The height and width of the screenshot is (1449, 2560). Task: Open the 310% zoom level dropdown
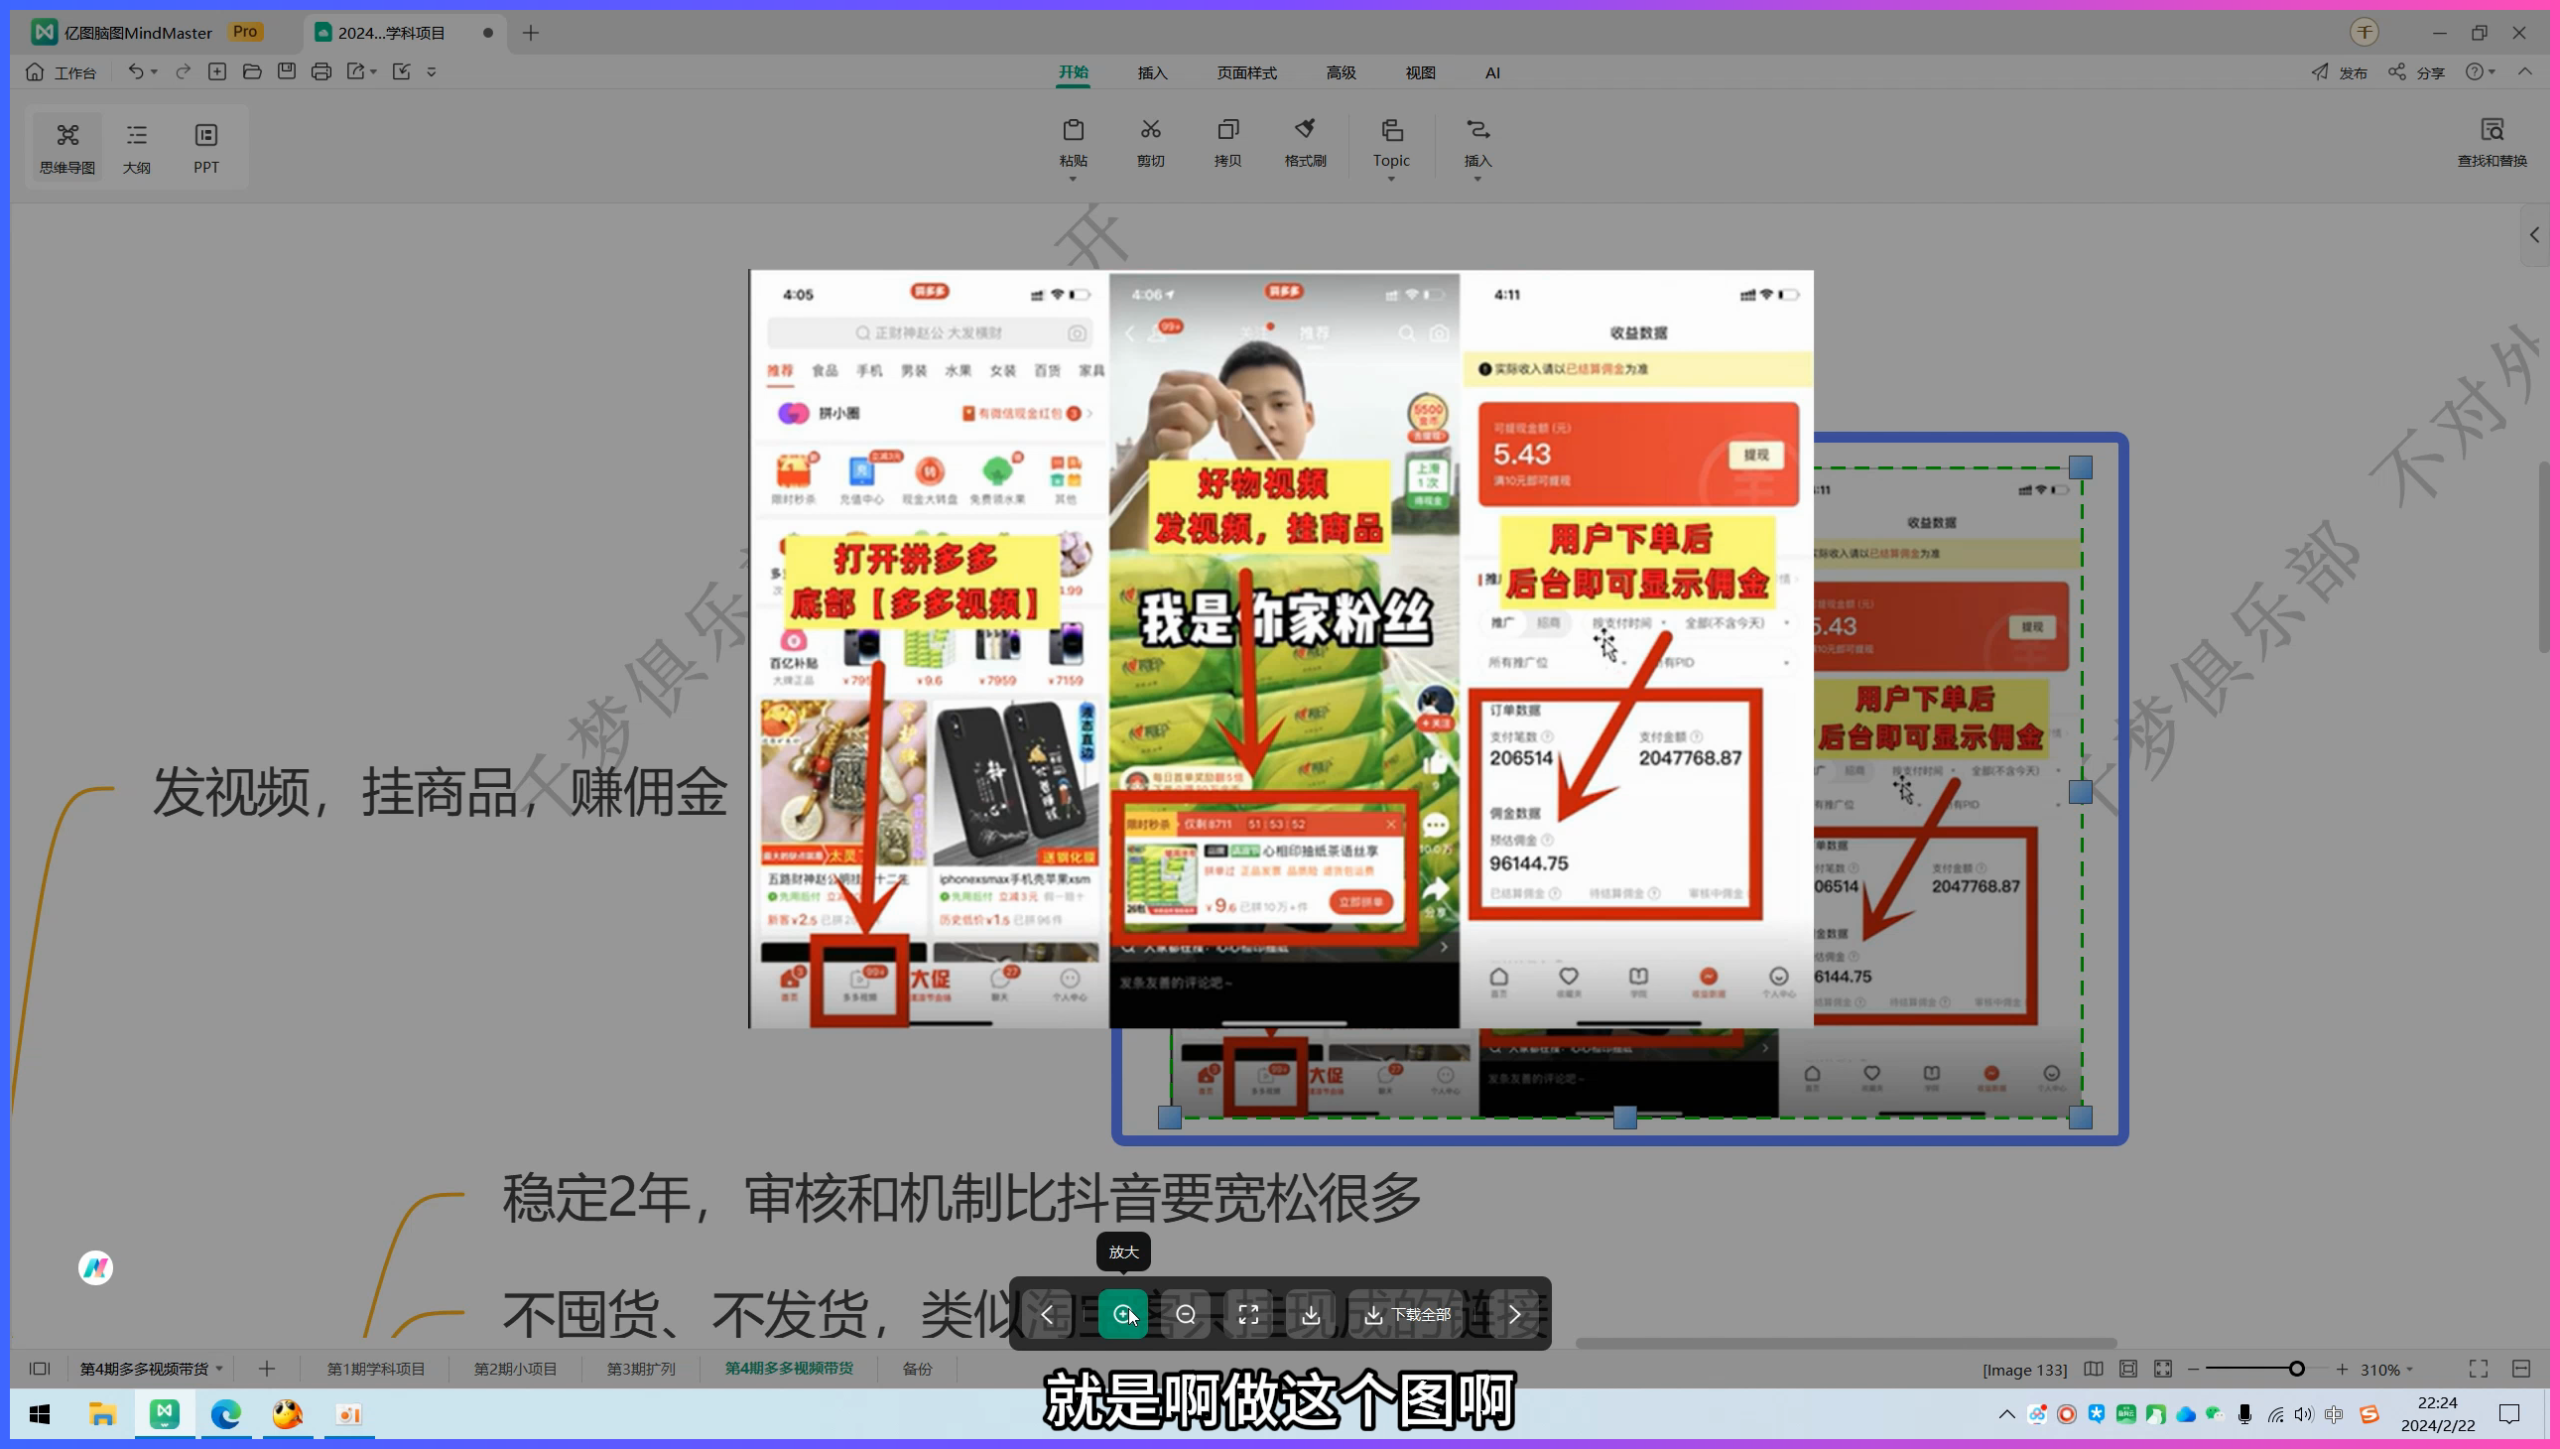pyautogui.click(x=2387, y=1370)
